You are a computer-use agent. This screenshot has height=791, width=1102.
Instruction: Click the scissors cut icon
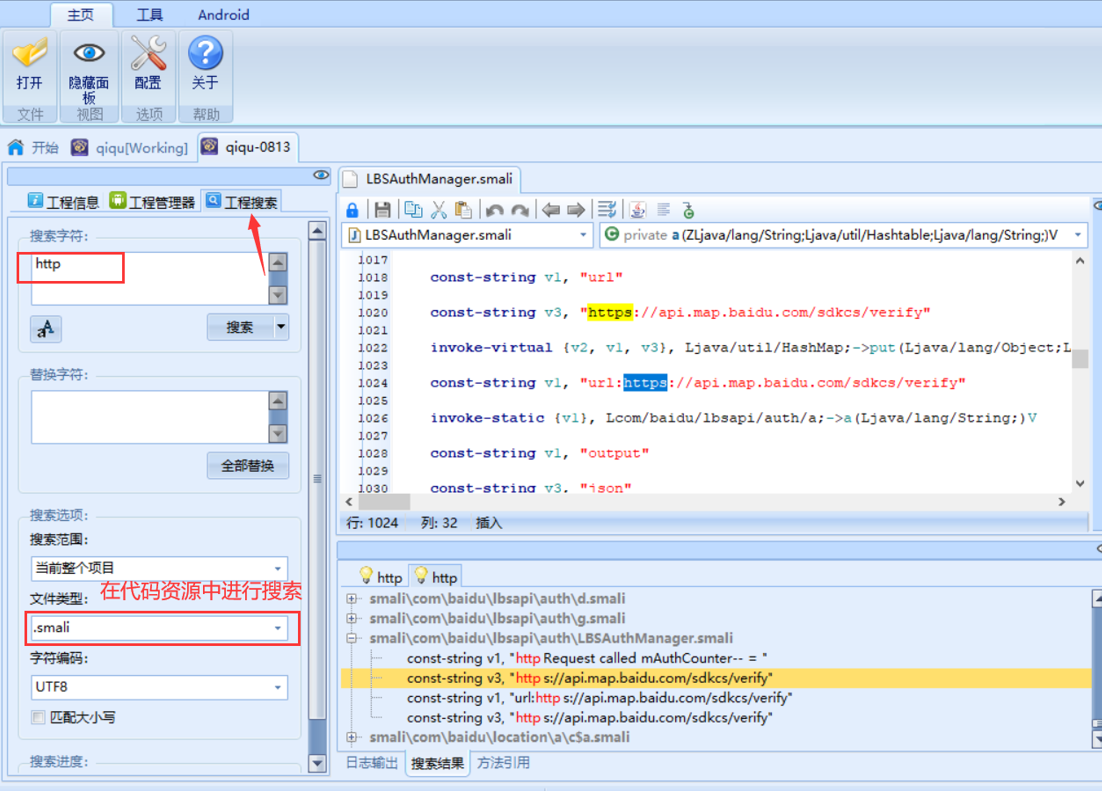click(x=439, y=210)
